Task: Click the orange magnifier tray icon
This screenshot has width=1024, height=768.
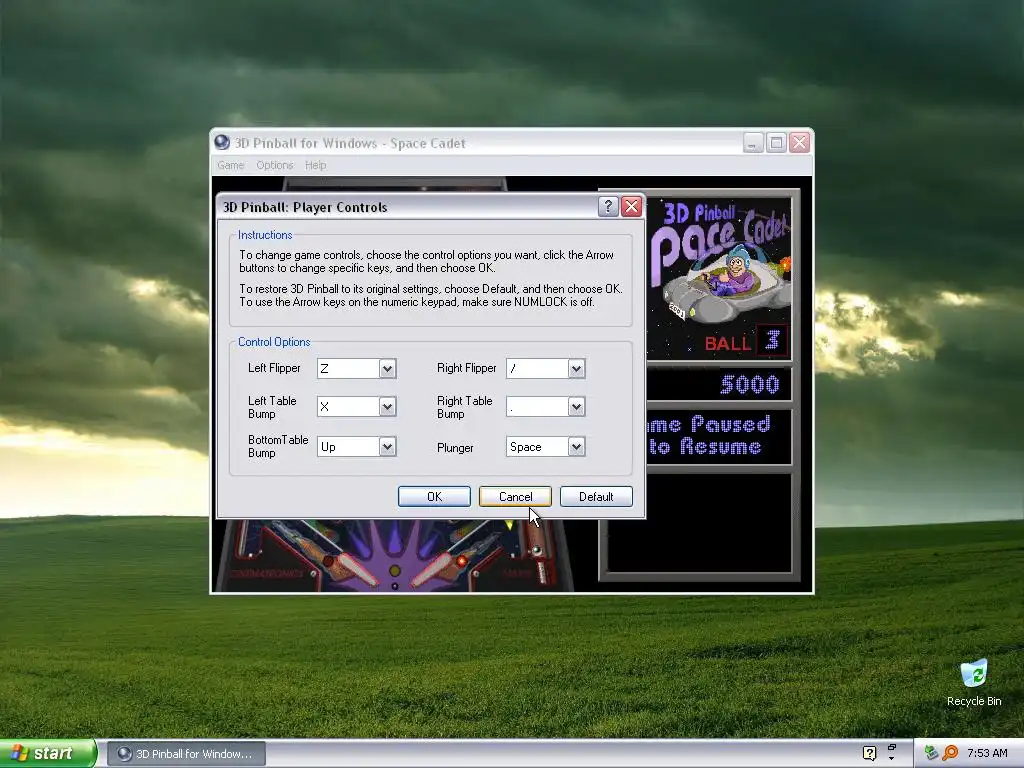Action: (950, 753)
